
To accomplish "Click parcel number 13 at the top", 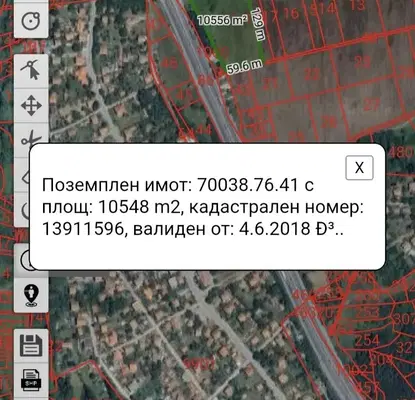I will [357, 5].
